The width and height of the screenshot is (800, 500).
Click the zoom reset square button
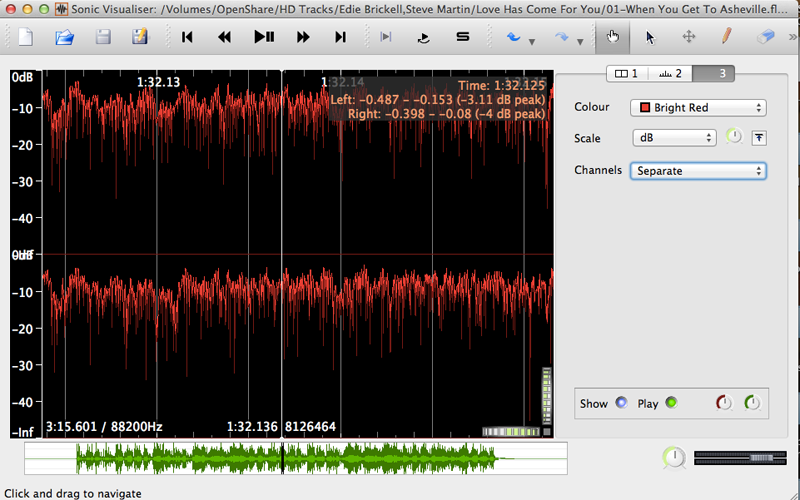547,432
